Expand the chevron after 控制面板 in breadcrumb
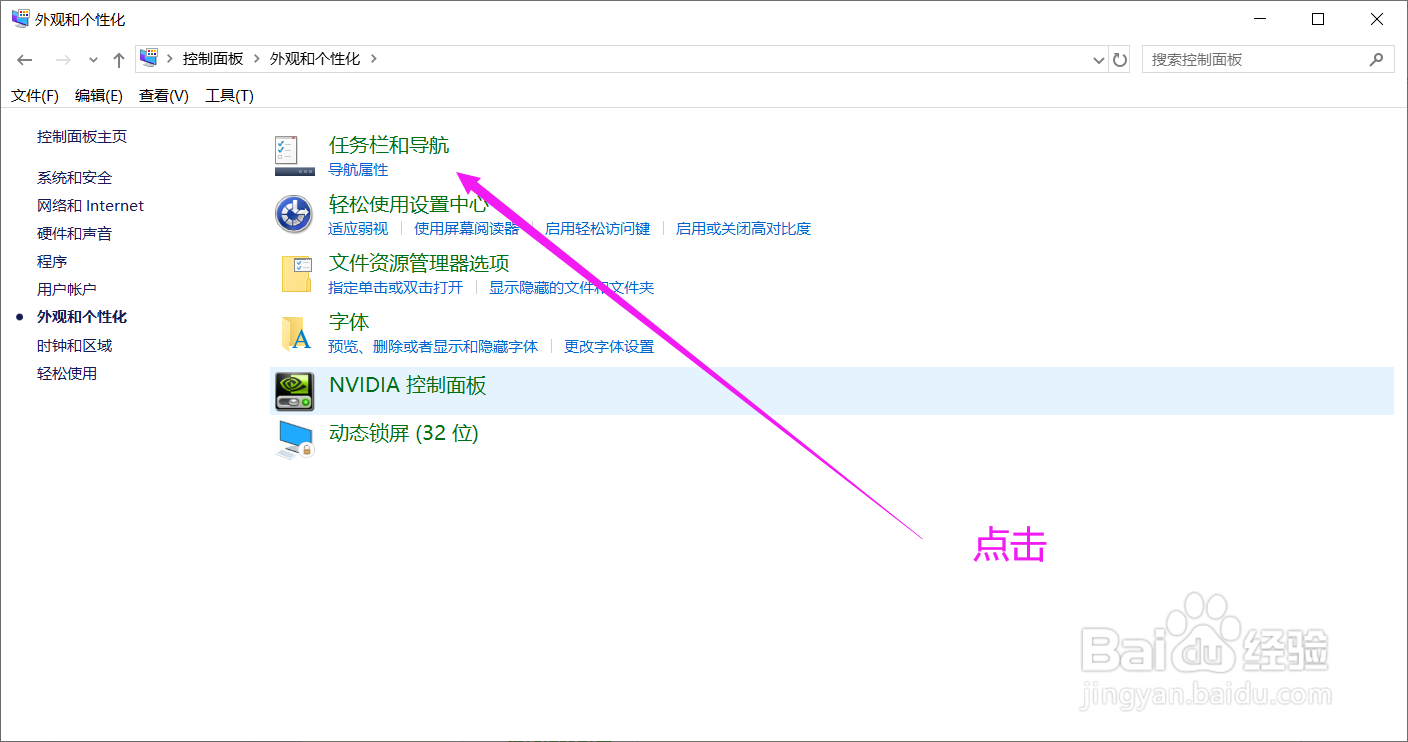The image size is (1408, 742). tap(257, 59)
